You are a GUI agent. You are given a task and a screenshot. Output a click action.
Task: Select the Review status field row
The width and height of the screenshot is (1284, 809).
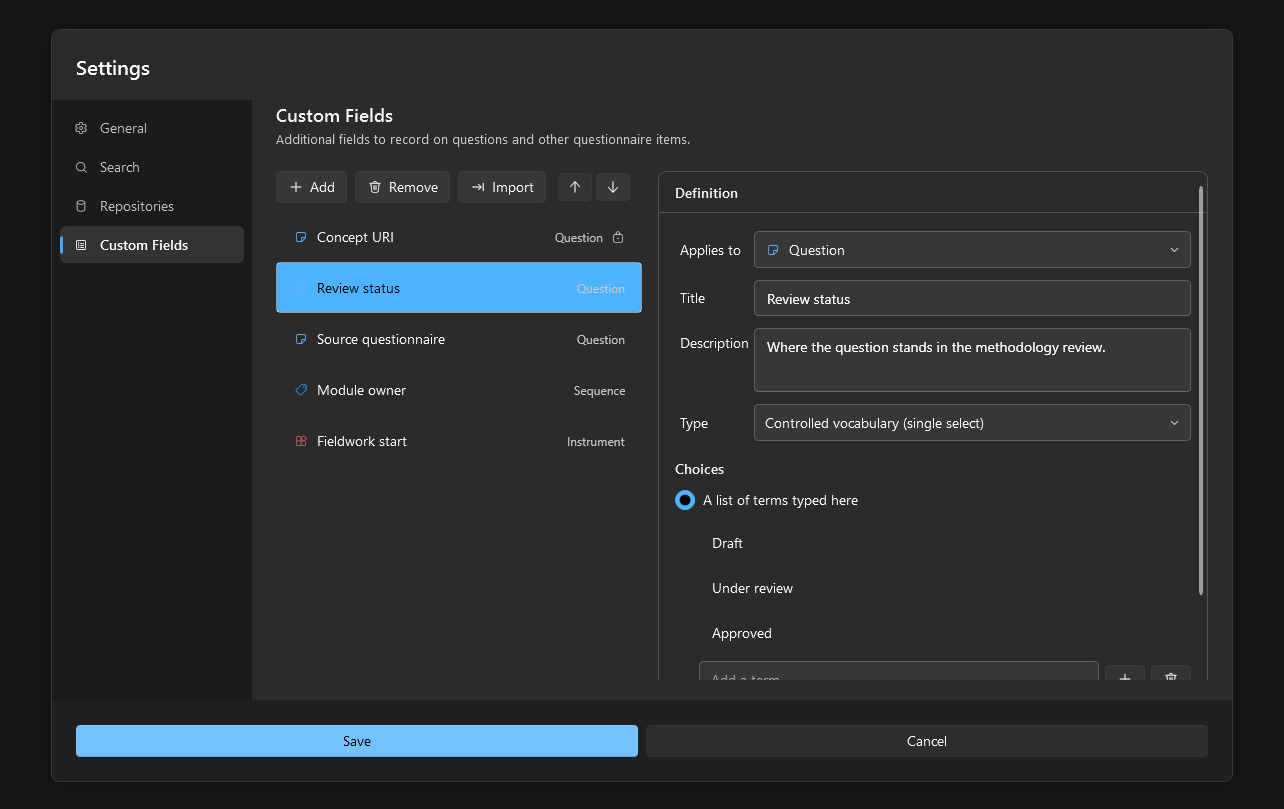(x=459, y=288)
